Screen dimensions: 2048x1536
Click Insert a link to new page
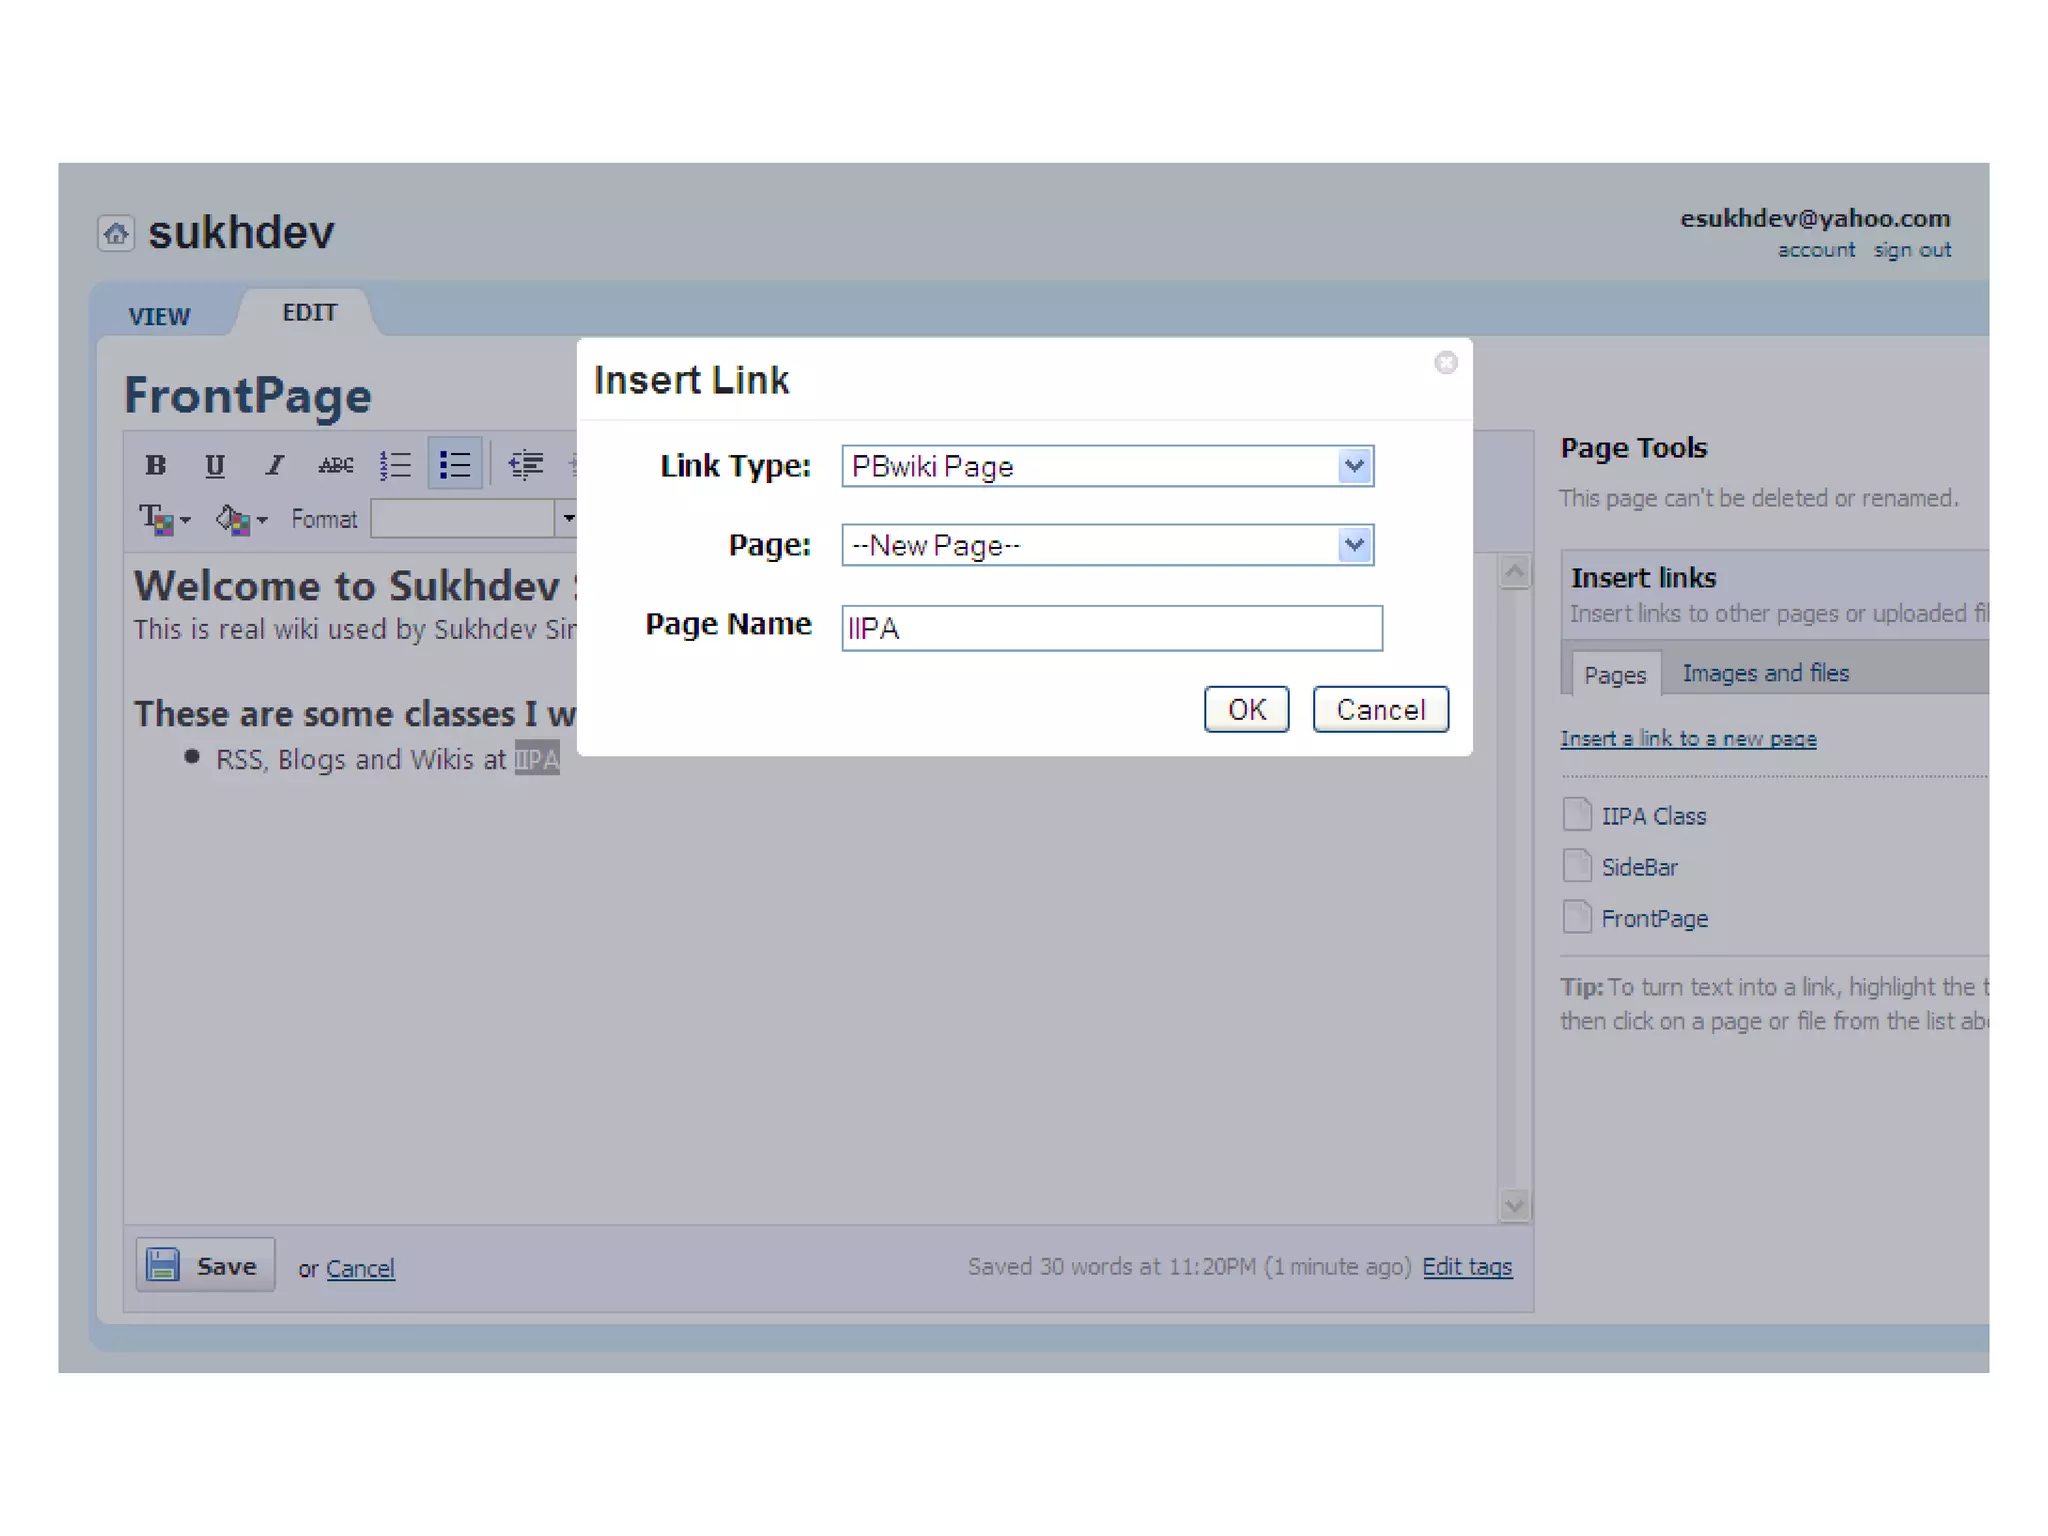coord(1688,739)
